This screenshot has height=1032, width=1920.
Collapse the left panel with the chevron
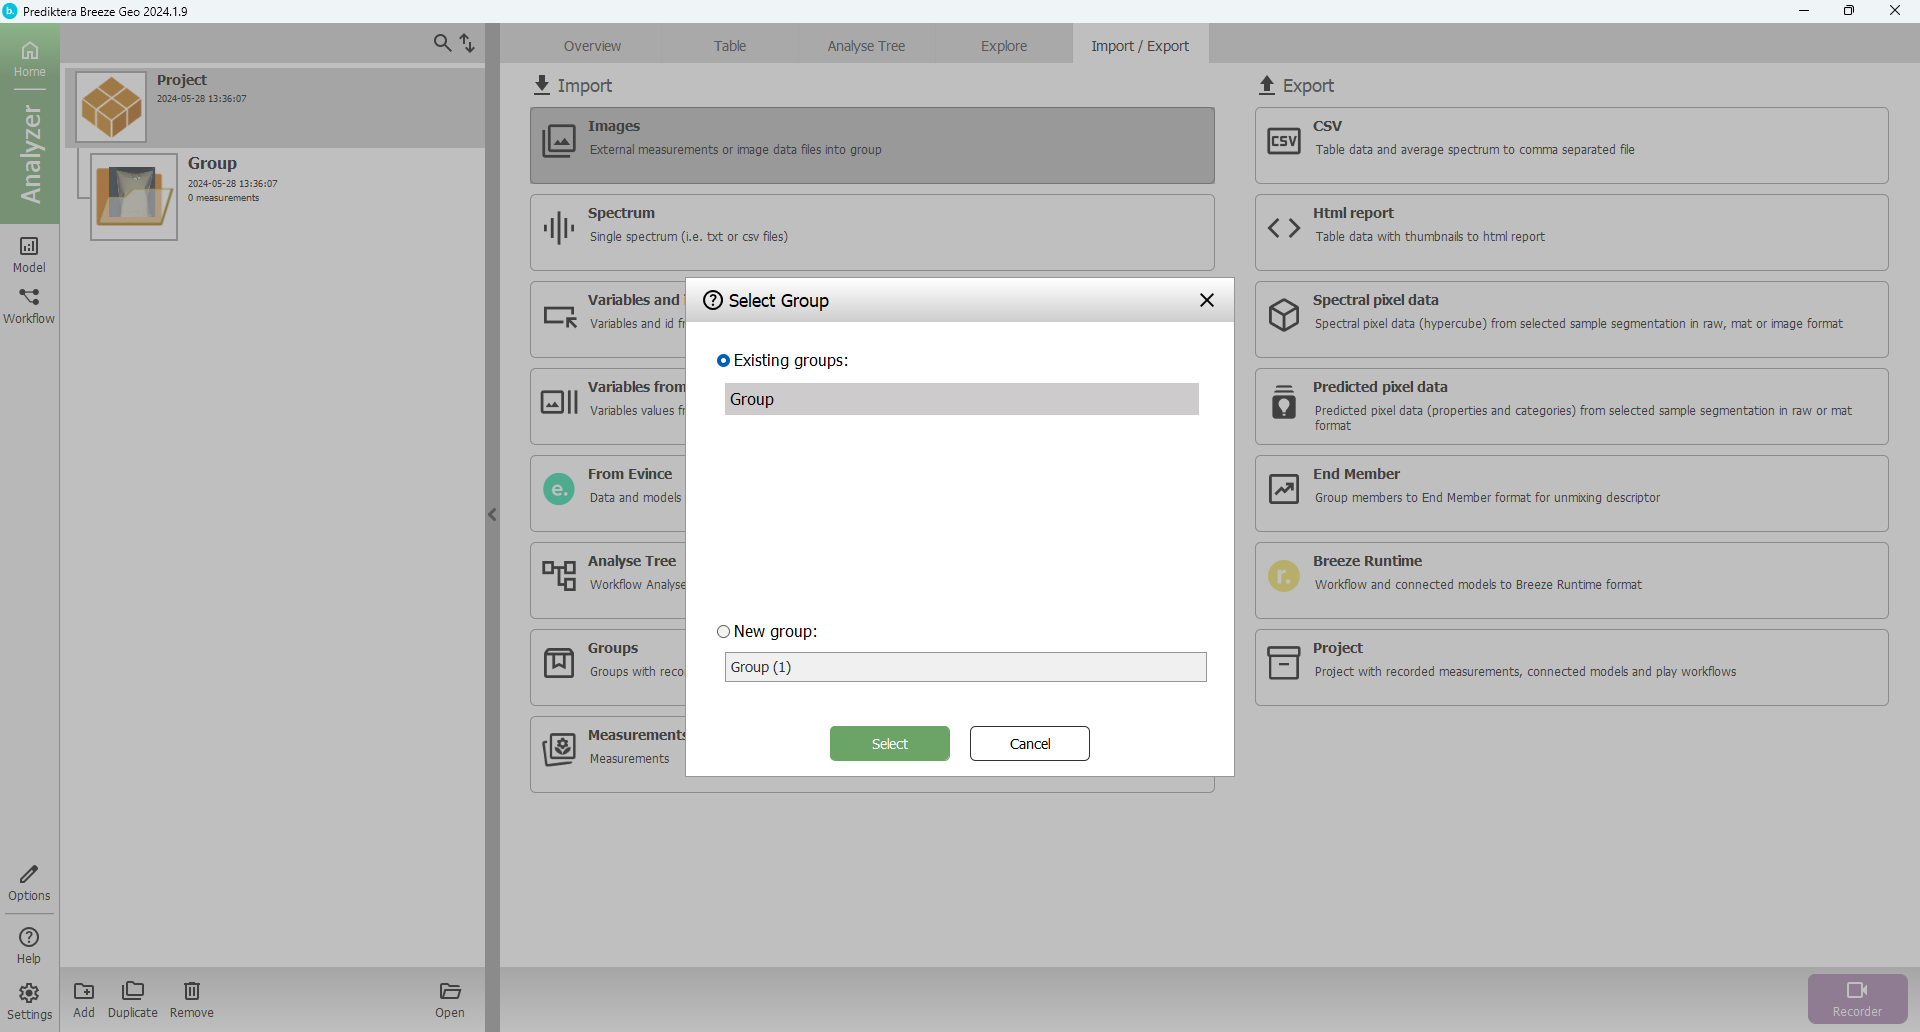point(492,515)
